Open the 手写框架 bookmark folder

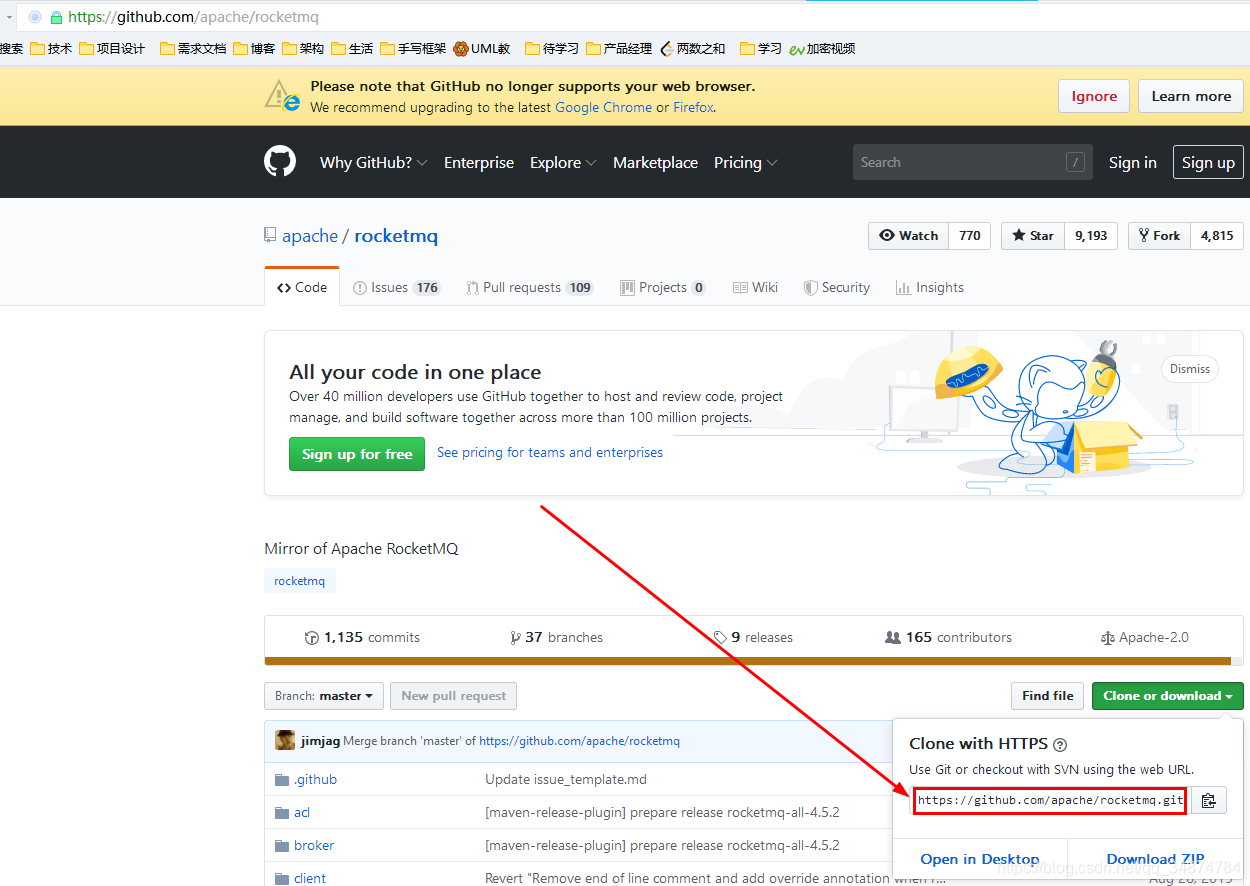tap(413, 48)
